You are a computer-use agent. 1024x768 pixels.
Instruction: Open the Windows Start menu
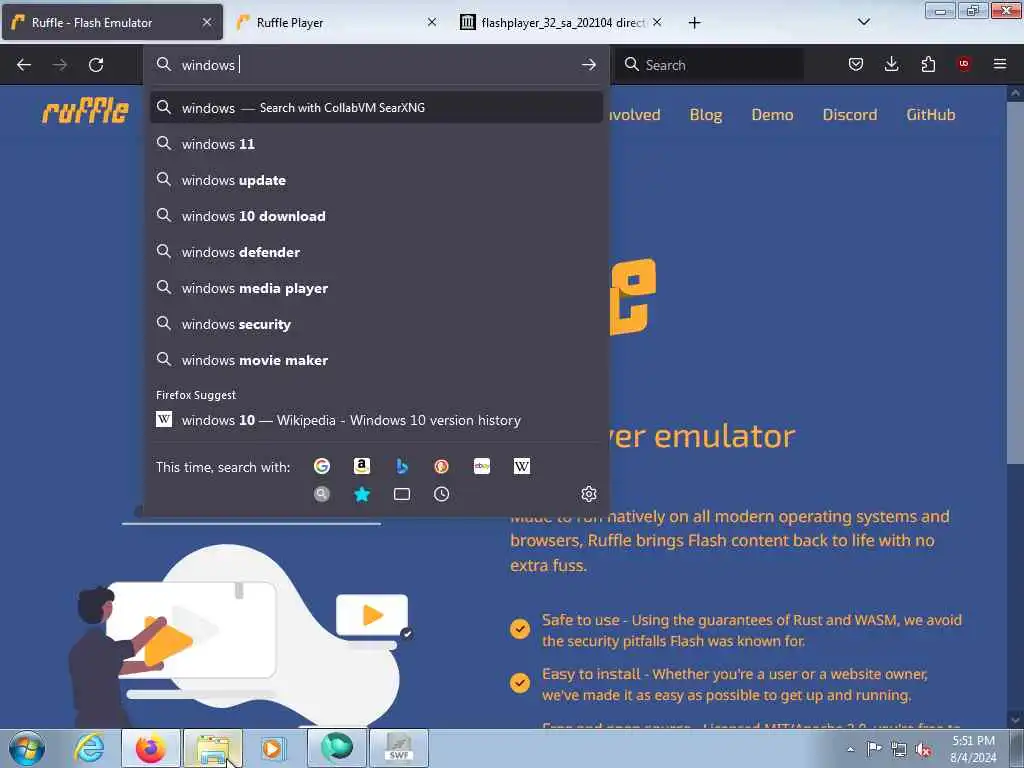[26, 748]
